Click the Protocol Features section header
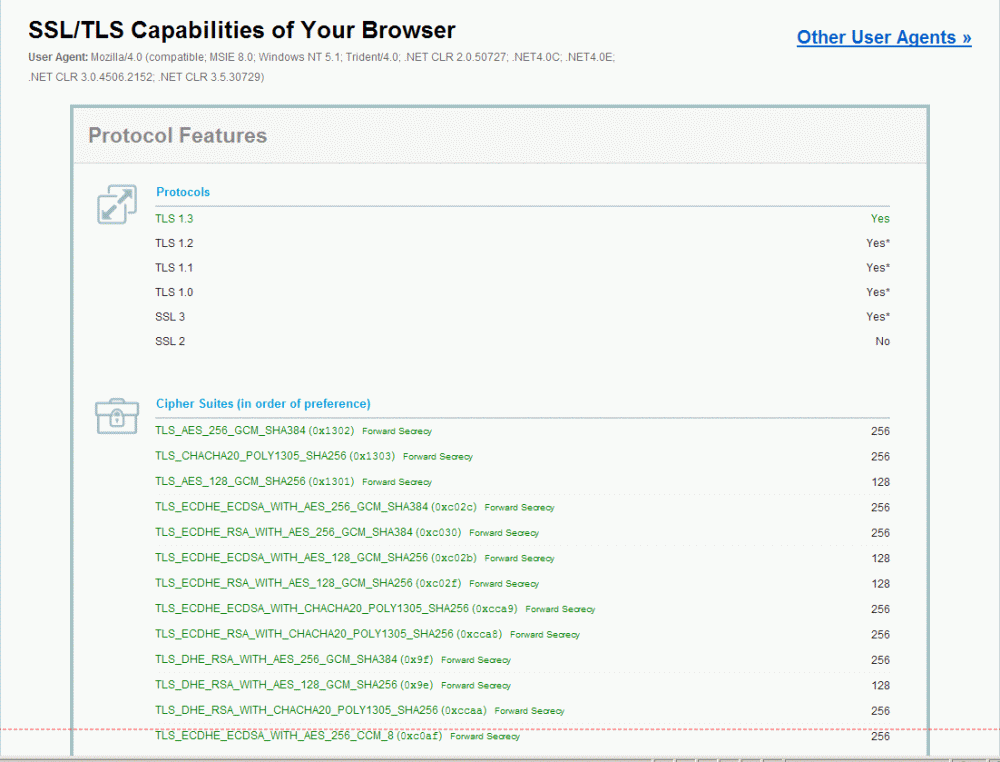The image size is (1000, 762). pyautogui.click(x=178, y=136)
